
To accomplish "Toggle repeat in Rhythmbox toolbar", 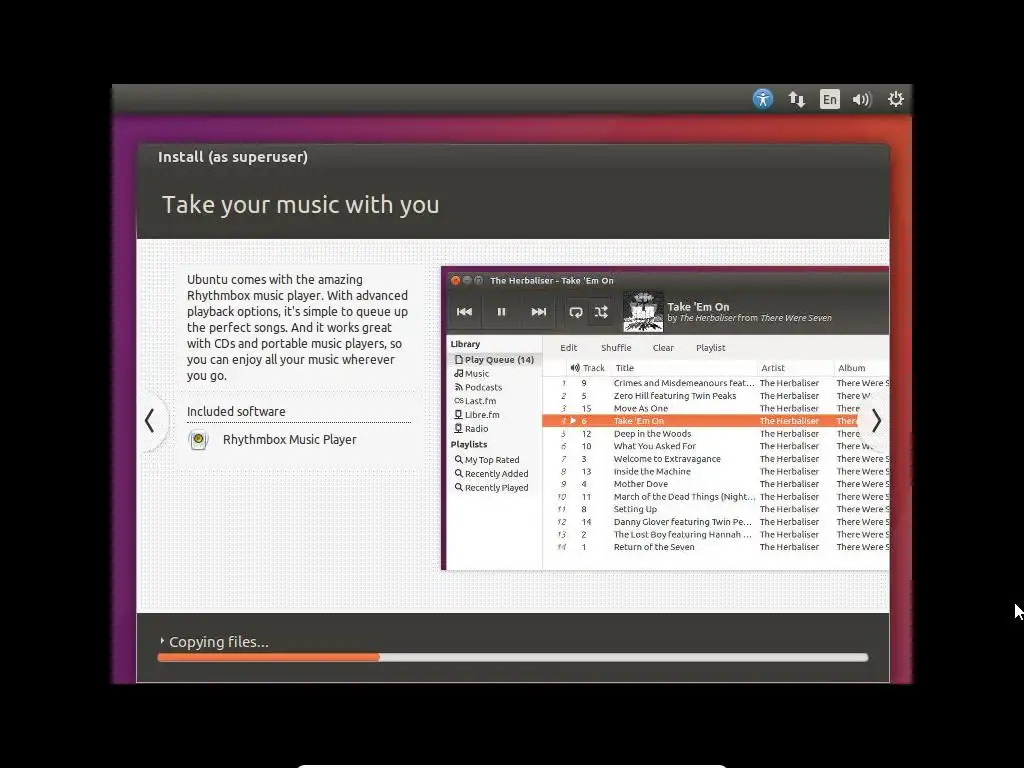I will (576, 312).
